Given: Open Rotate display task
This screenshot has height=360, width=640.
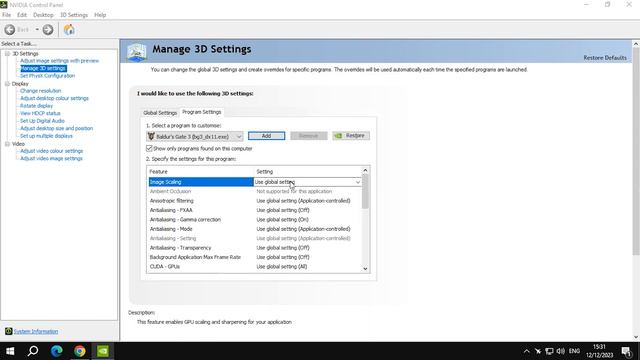Looking at the screenshot, I should 36,106.
